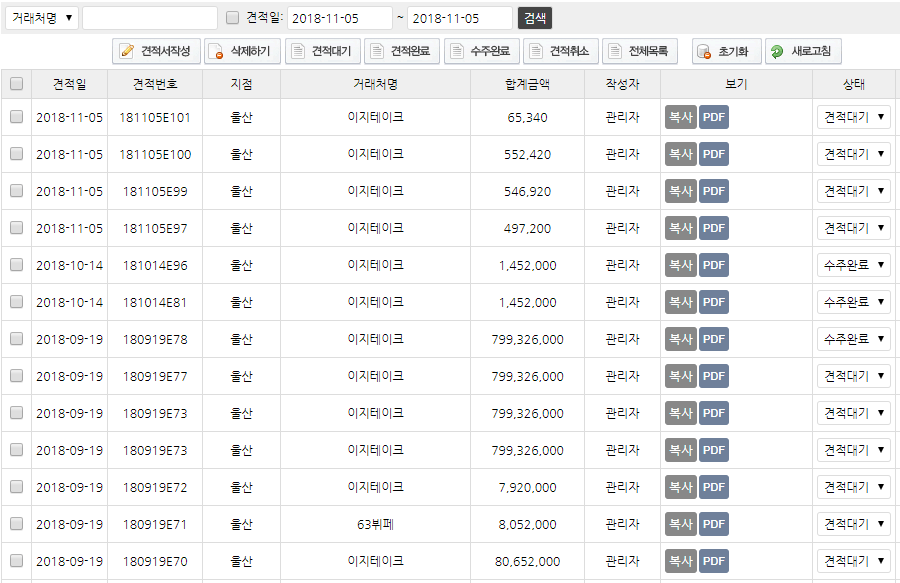Click the 검색 search button

click(x=535, y=18)
